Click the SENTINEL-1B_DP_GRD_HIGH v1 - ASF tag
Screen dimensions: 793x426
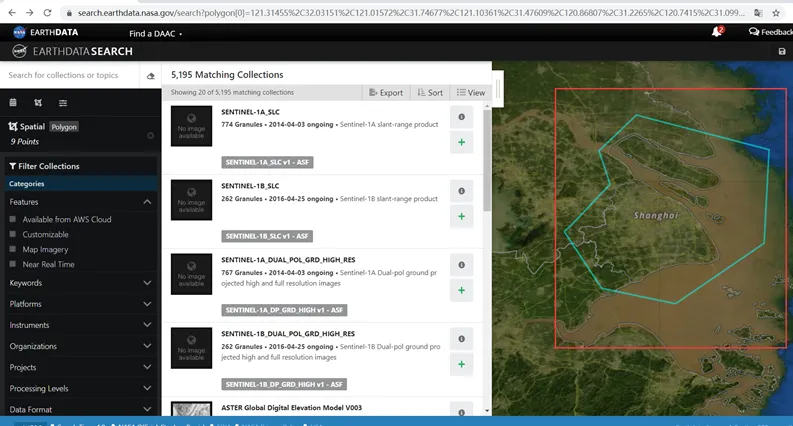(x=284, y=385)
